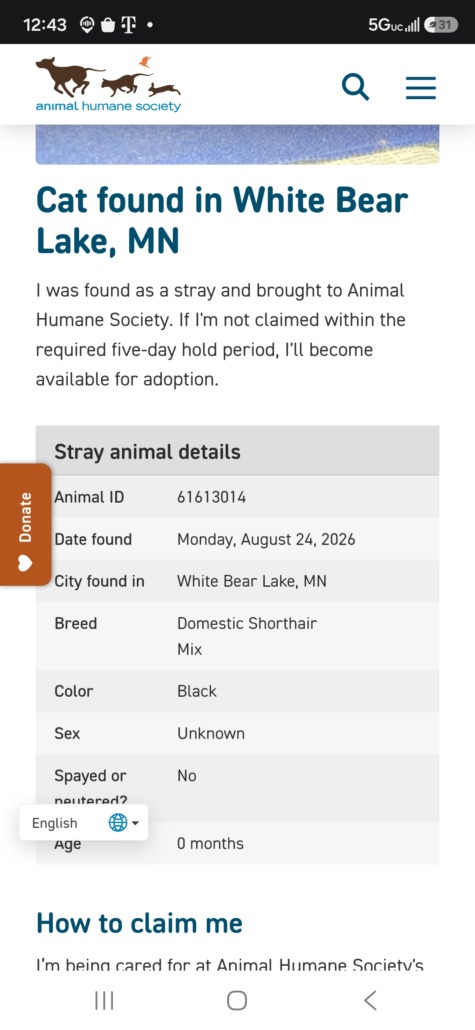Tap the battery indicator in status bar
475x1030 pixels.
click(441, 25)
